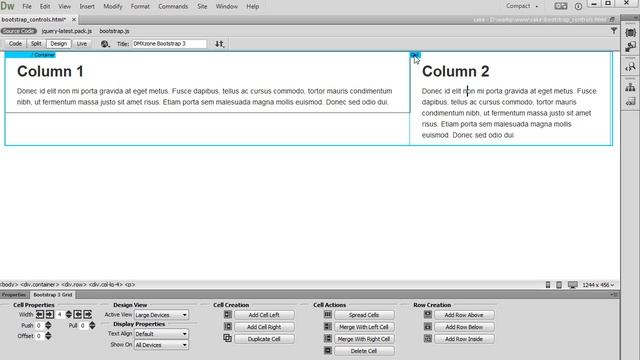Viewport: 640px width, 360px height.
Task: Click the Add Row Above icon
Action: pos(428,315)
